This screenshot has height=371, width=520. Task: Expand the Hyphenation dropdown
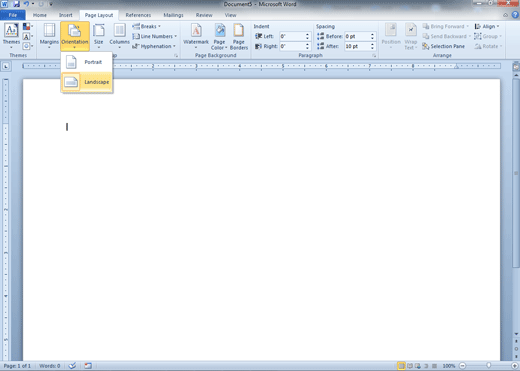coord(154,46)
